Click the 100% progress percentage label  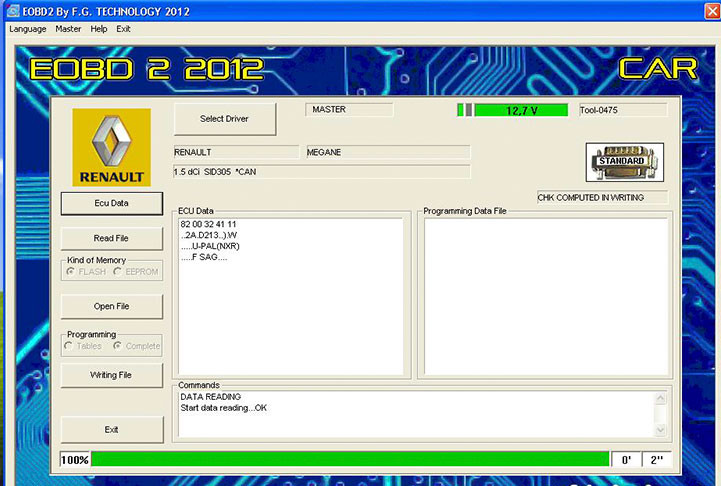click(75, 460)
